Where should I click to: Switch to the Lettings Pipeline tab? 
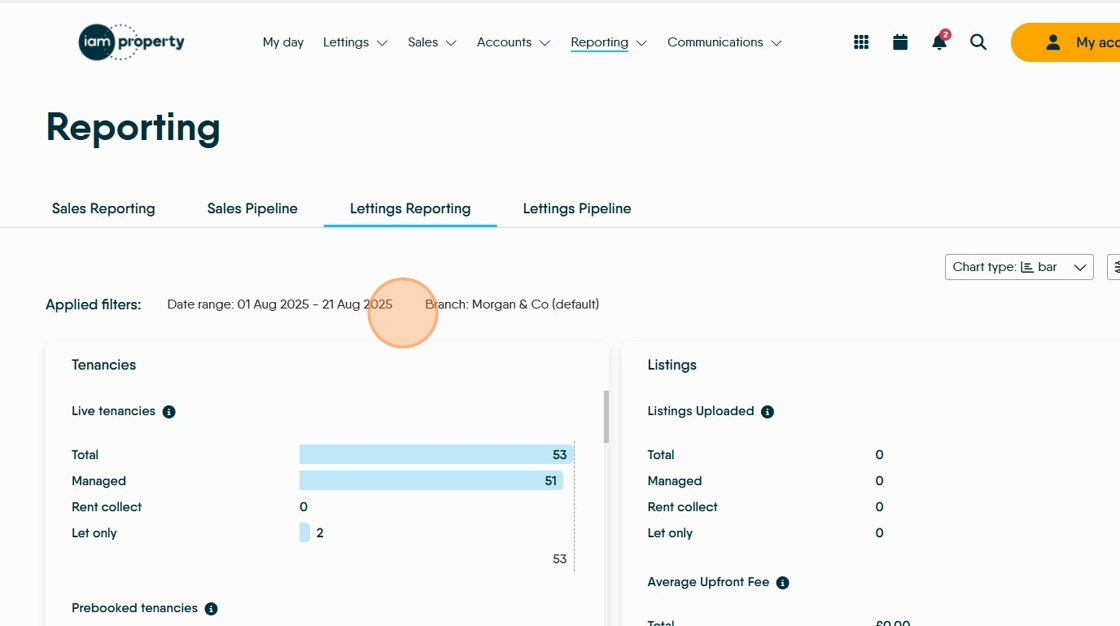(x=577, y=209)
